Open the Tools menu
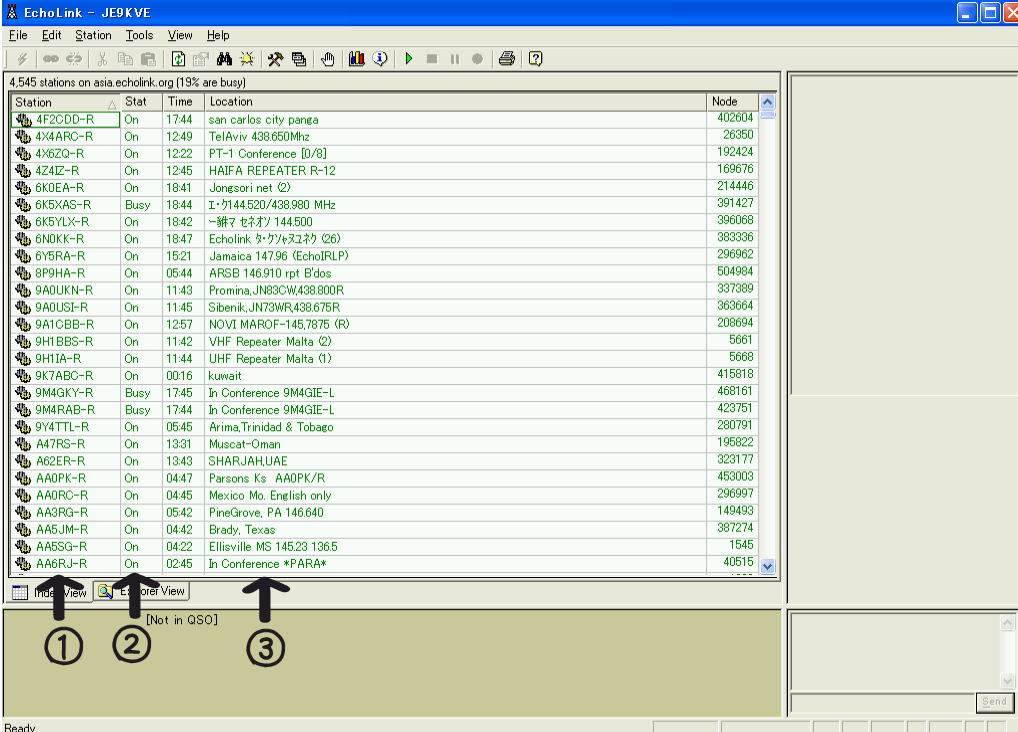Screen dimensions: 1018x732 [x=140, y=35]
